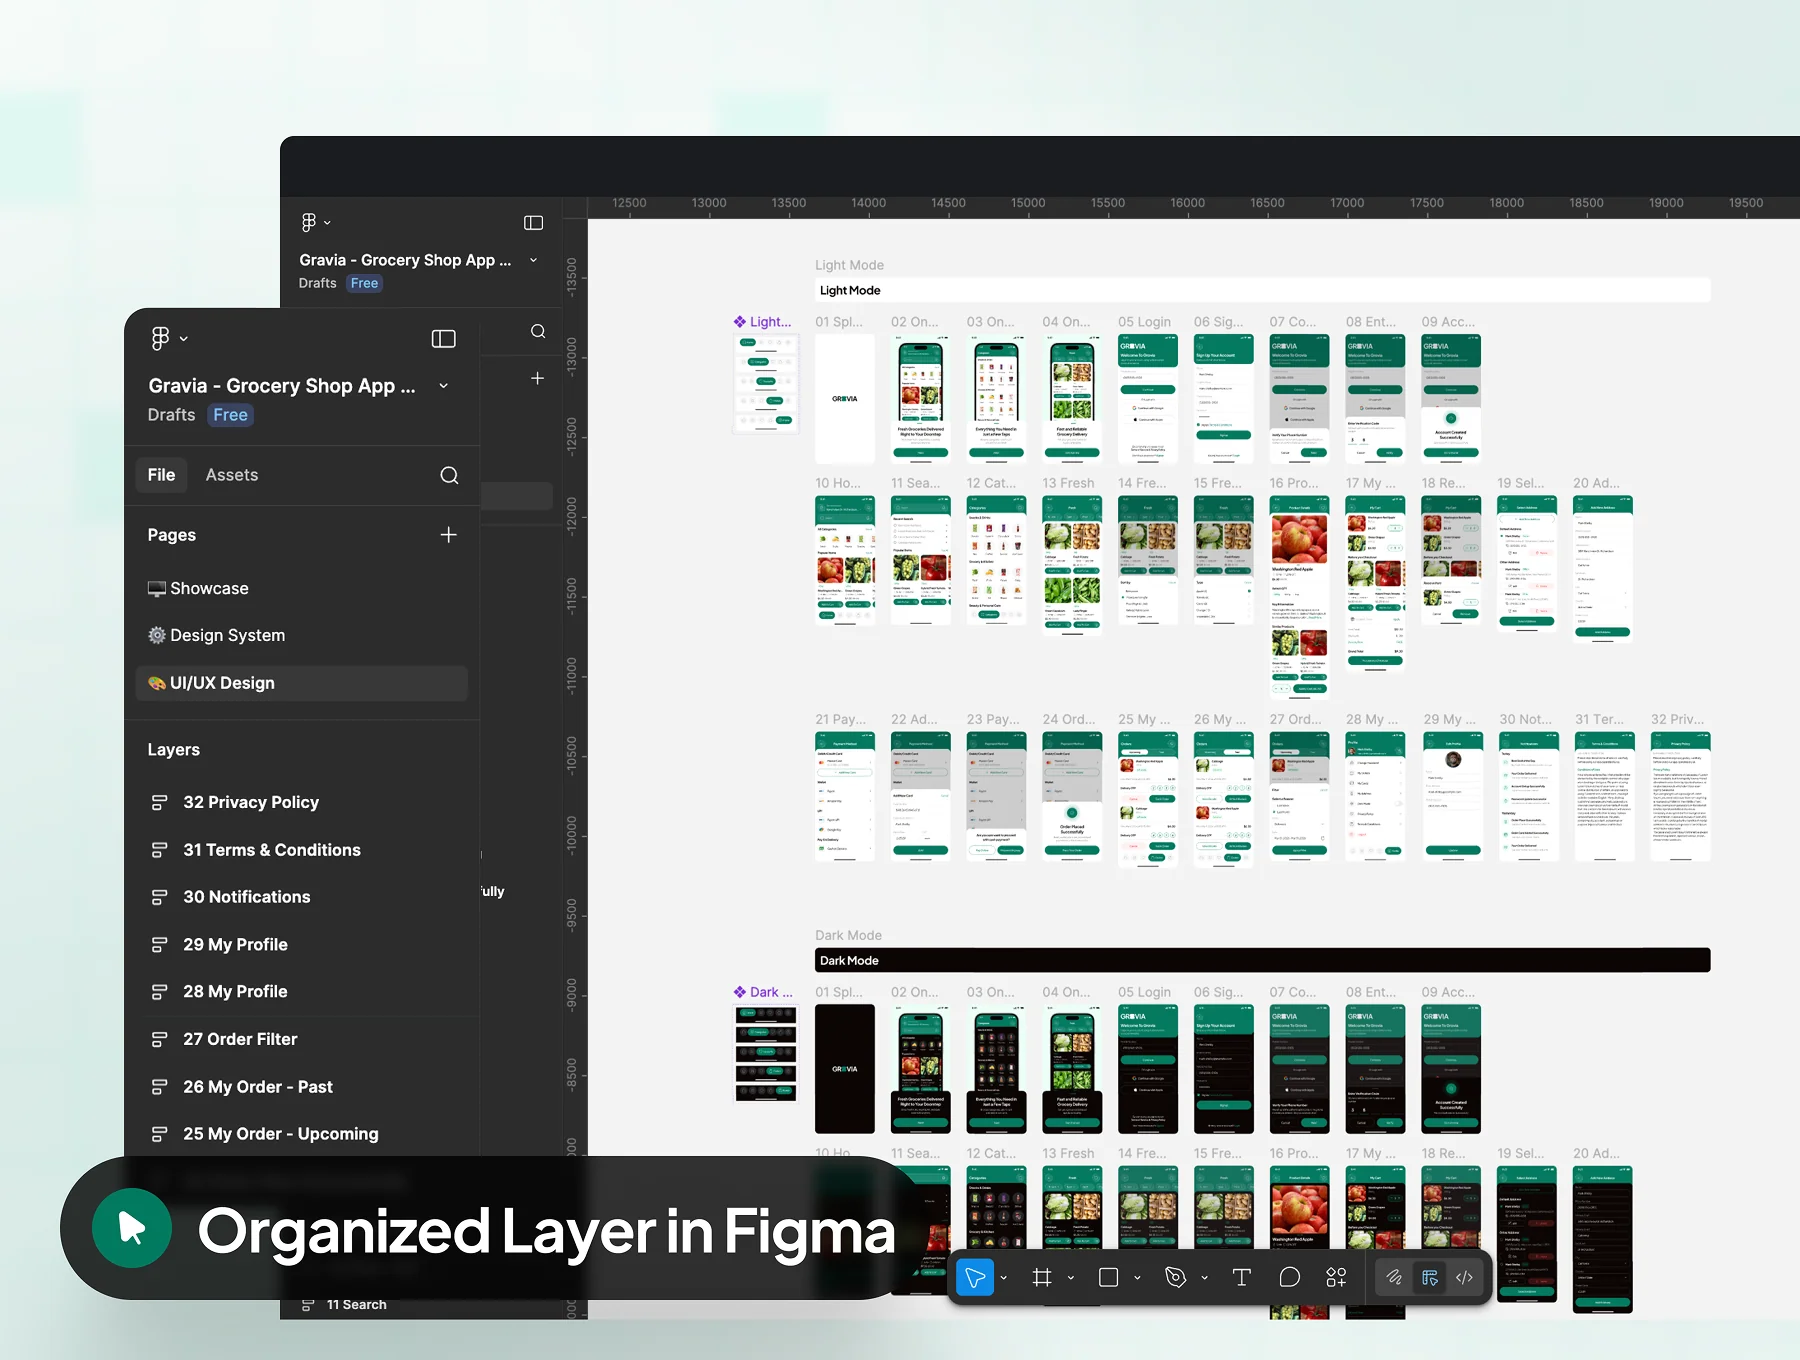Click the frame icon beside 27 Order Filter

tap(159, 1039)
